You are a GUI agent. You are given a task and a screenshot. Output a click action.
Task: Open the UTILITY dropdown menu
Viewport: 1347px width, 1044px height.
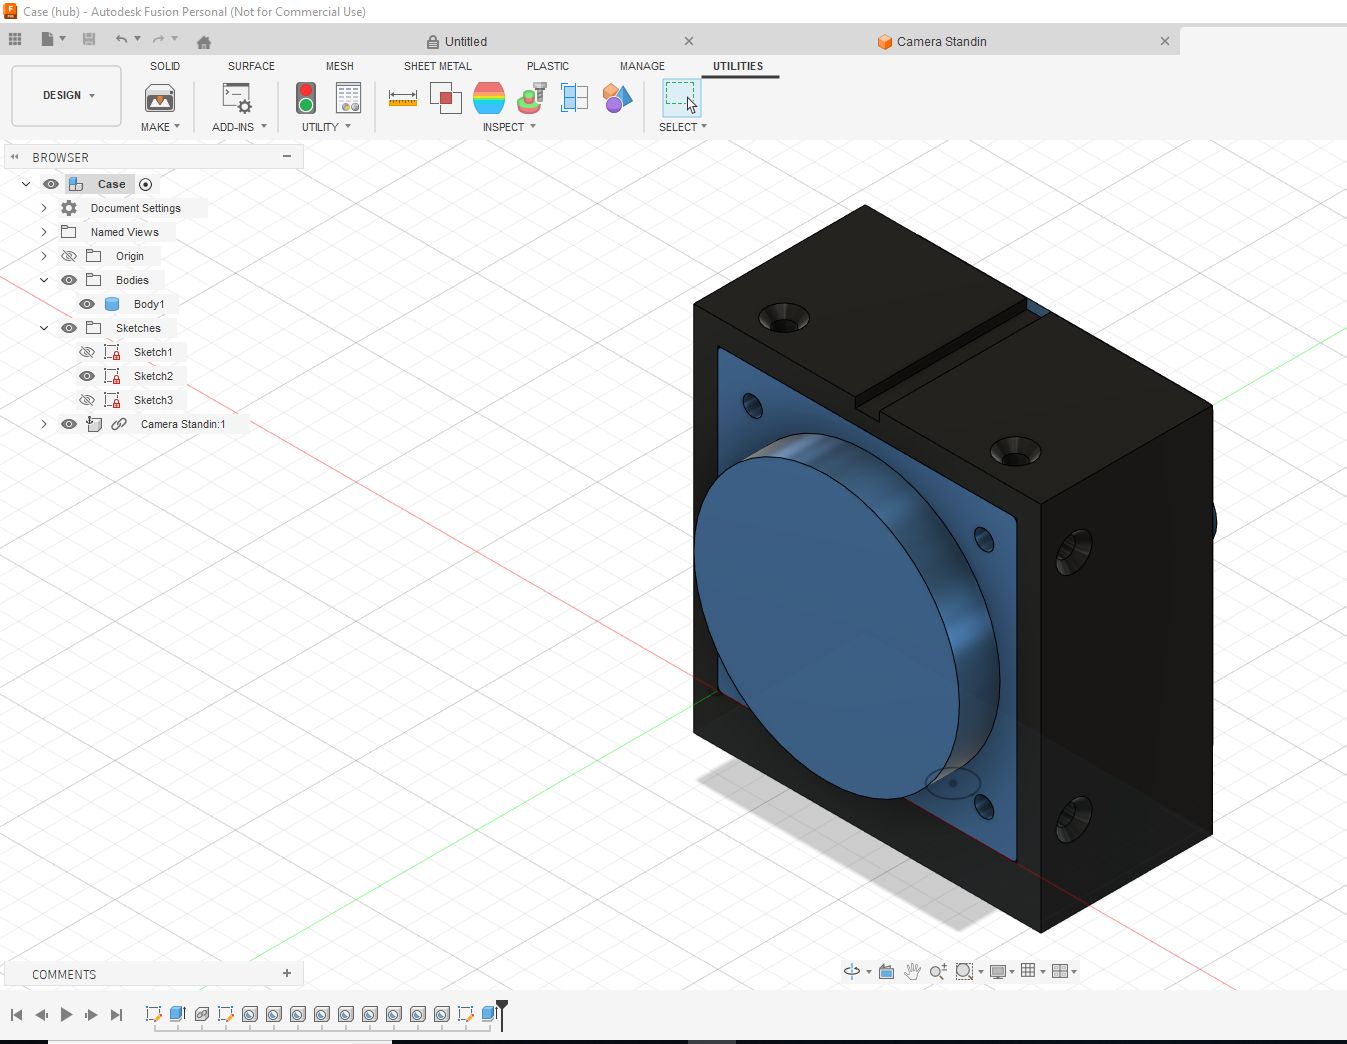tap(326, 127)
